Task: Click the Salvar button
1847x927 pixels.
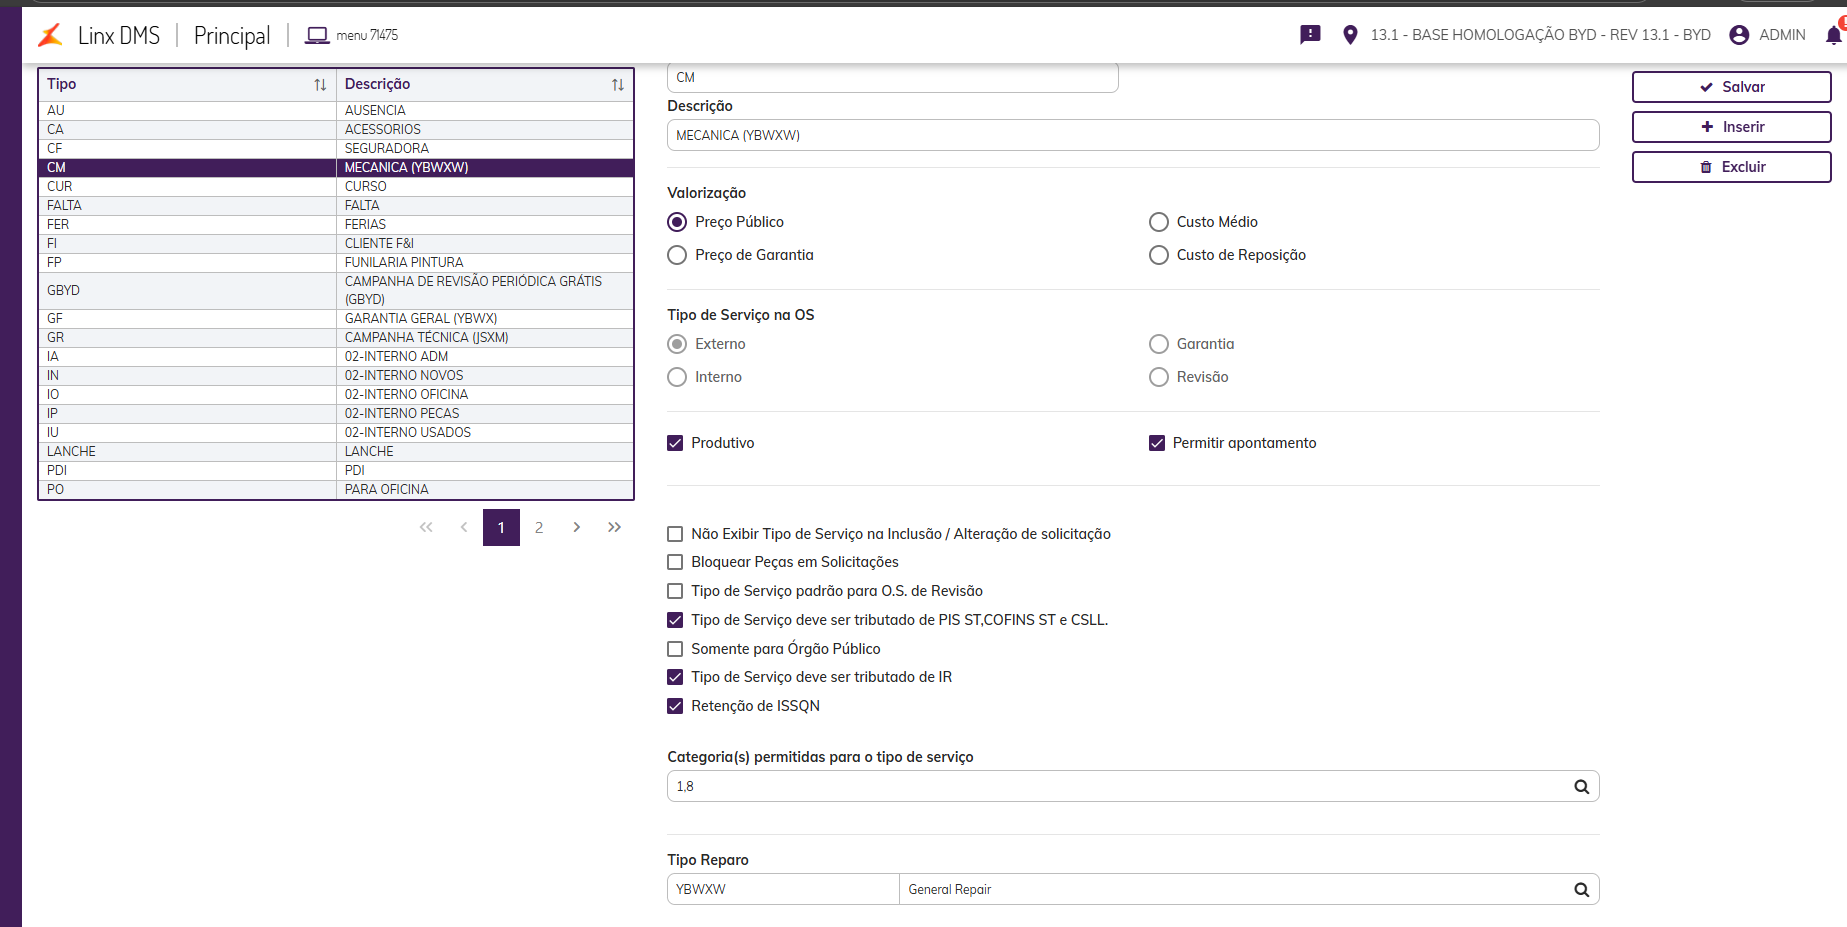Action: click(1731, 87)
